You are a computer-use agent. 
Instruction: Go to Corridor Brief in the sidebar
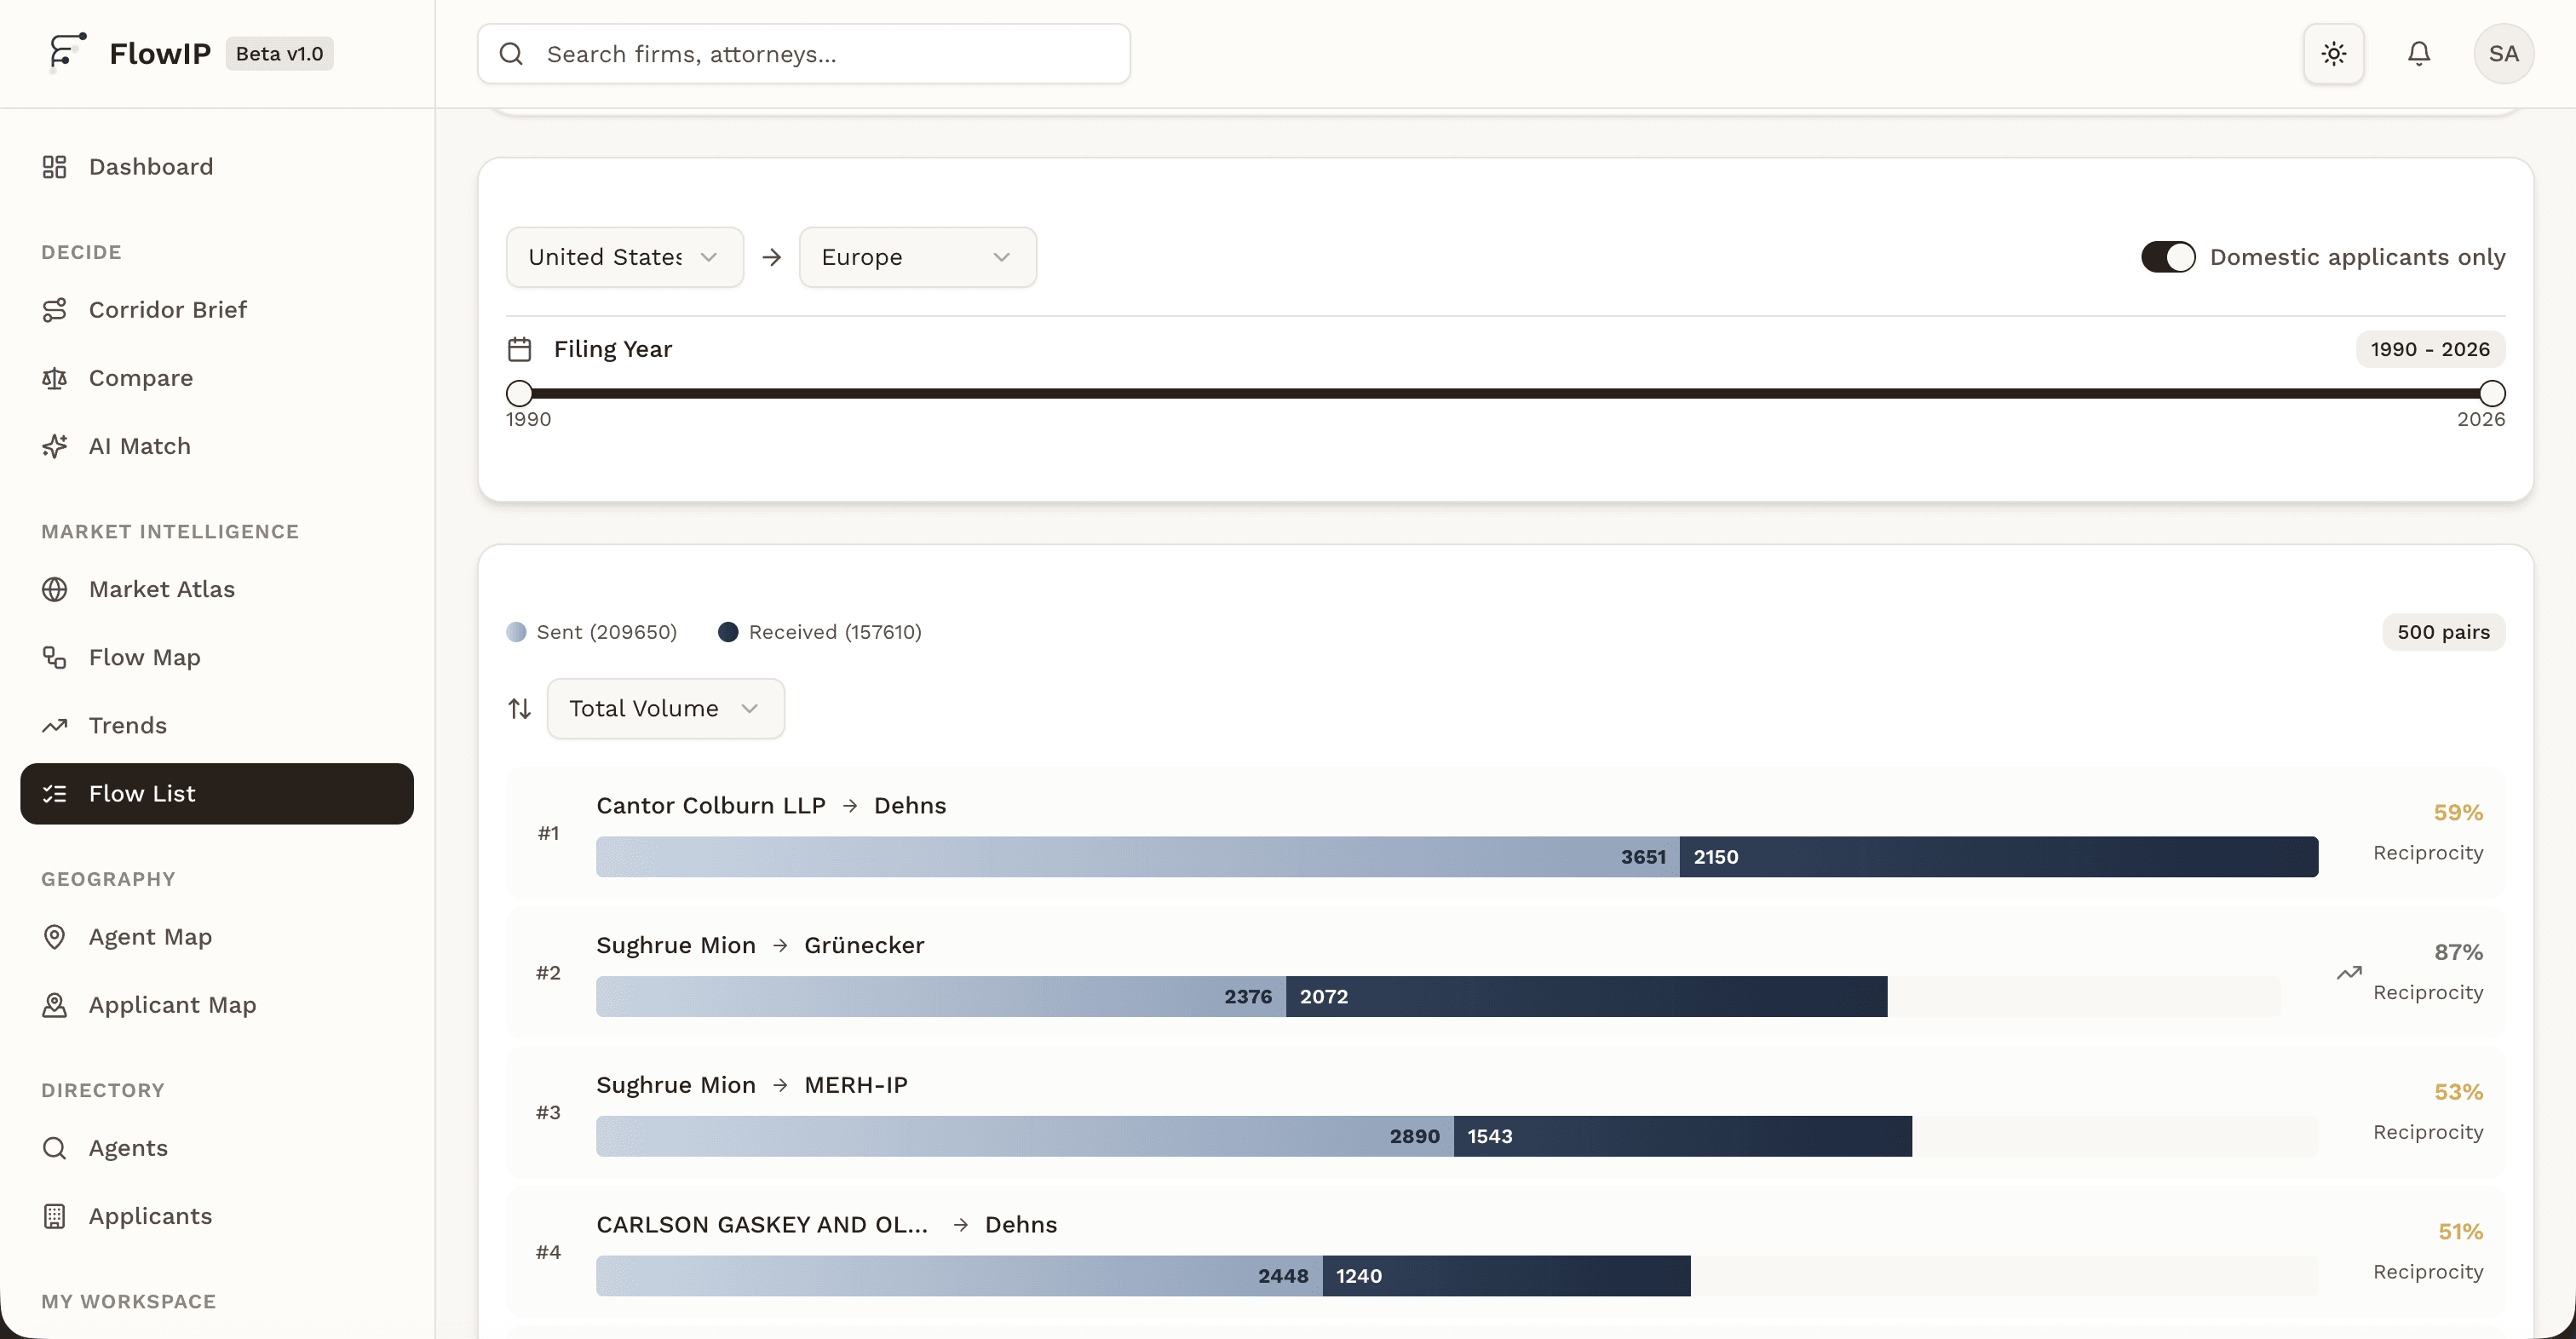click(167, 310)
